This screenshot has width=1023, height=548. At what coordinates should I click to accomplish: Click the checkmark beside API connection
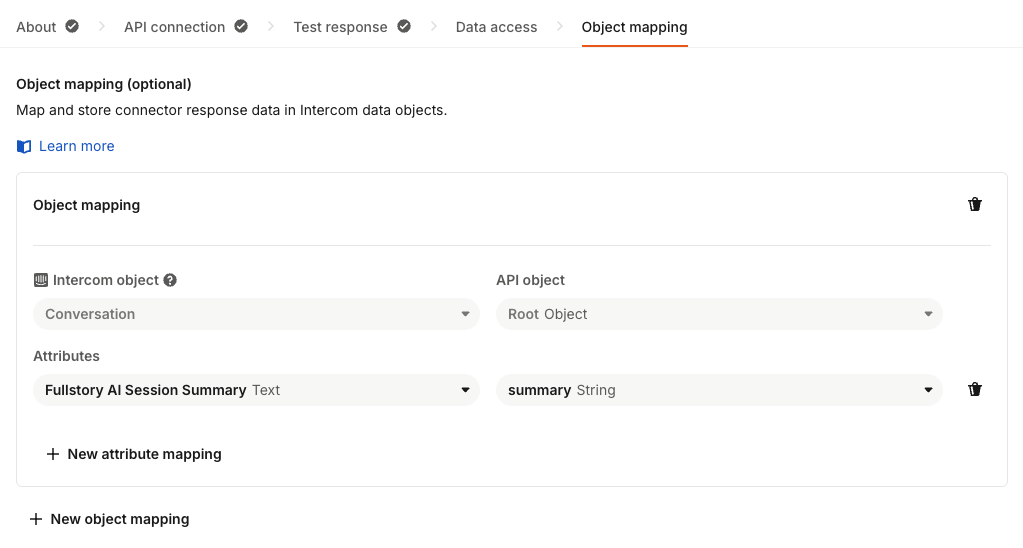(x=241, y=27)
